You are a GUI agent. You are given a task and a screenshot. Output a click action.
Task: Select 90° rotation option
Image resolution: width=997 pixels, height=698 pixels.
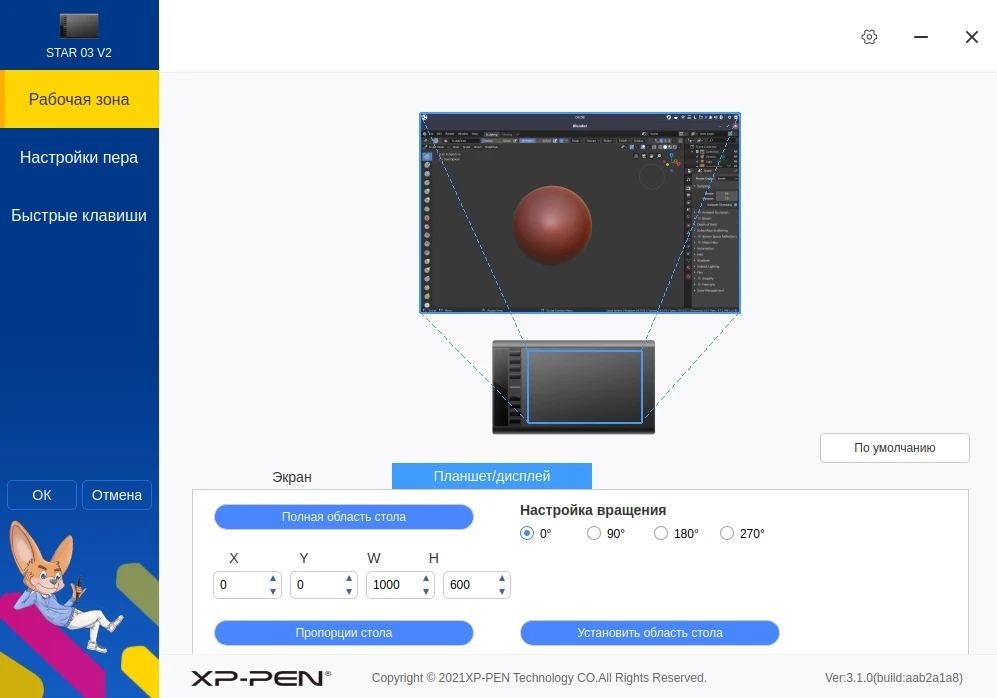click(594, 533)
